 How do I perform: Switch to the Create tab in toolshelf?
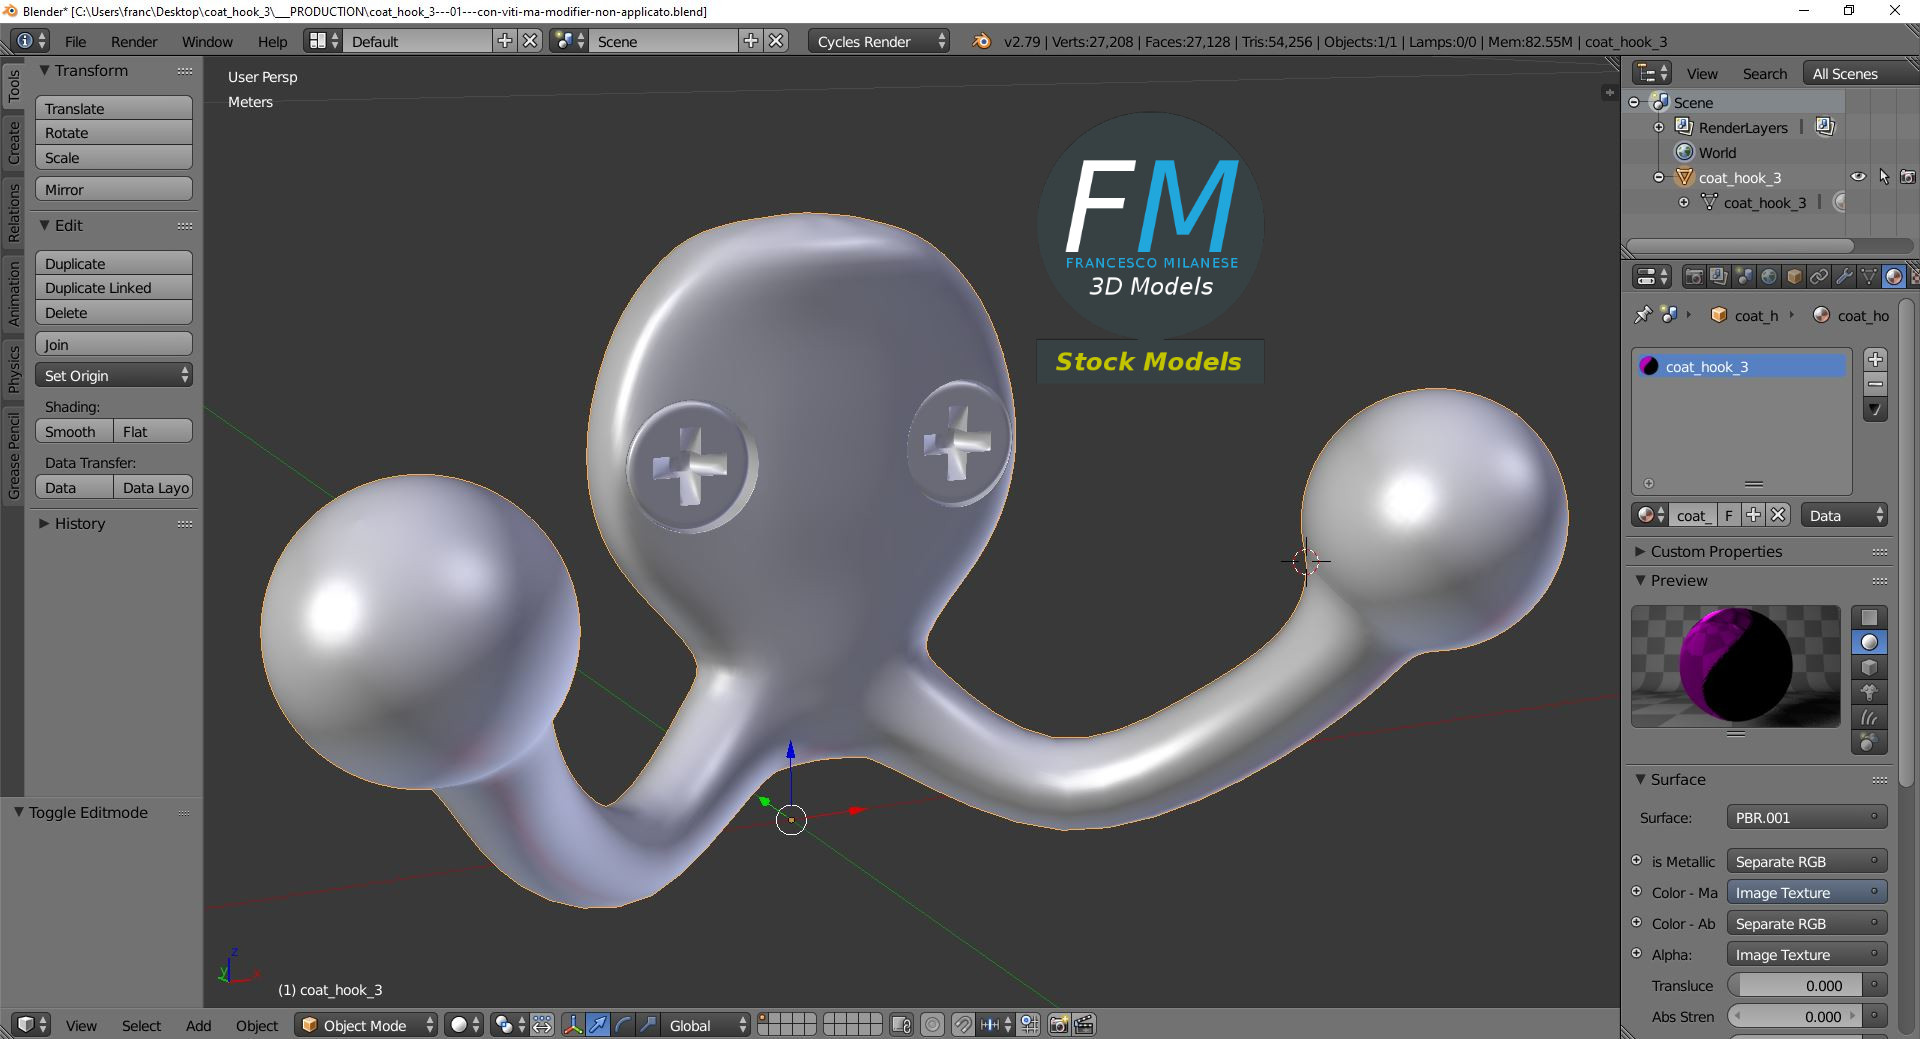point(13,143)
